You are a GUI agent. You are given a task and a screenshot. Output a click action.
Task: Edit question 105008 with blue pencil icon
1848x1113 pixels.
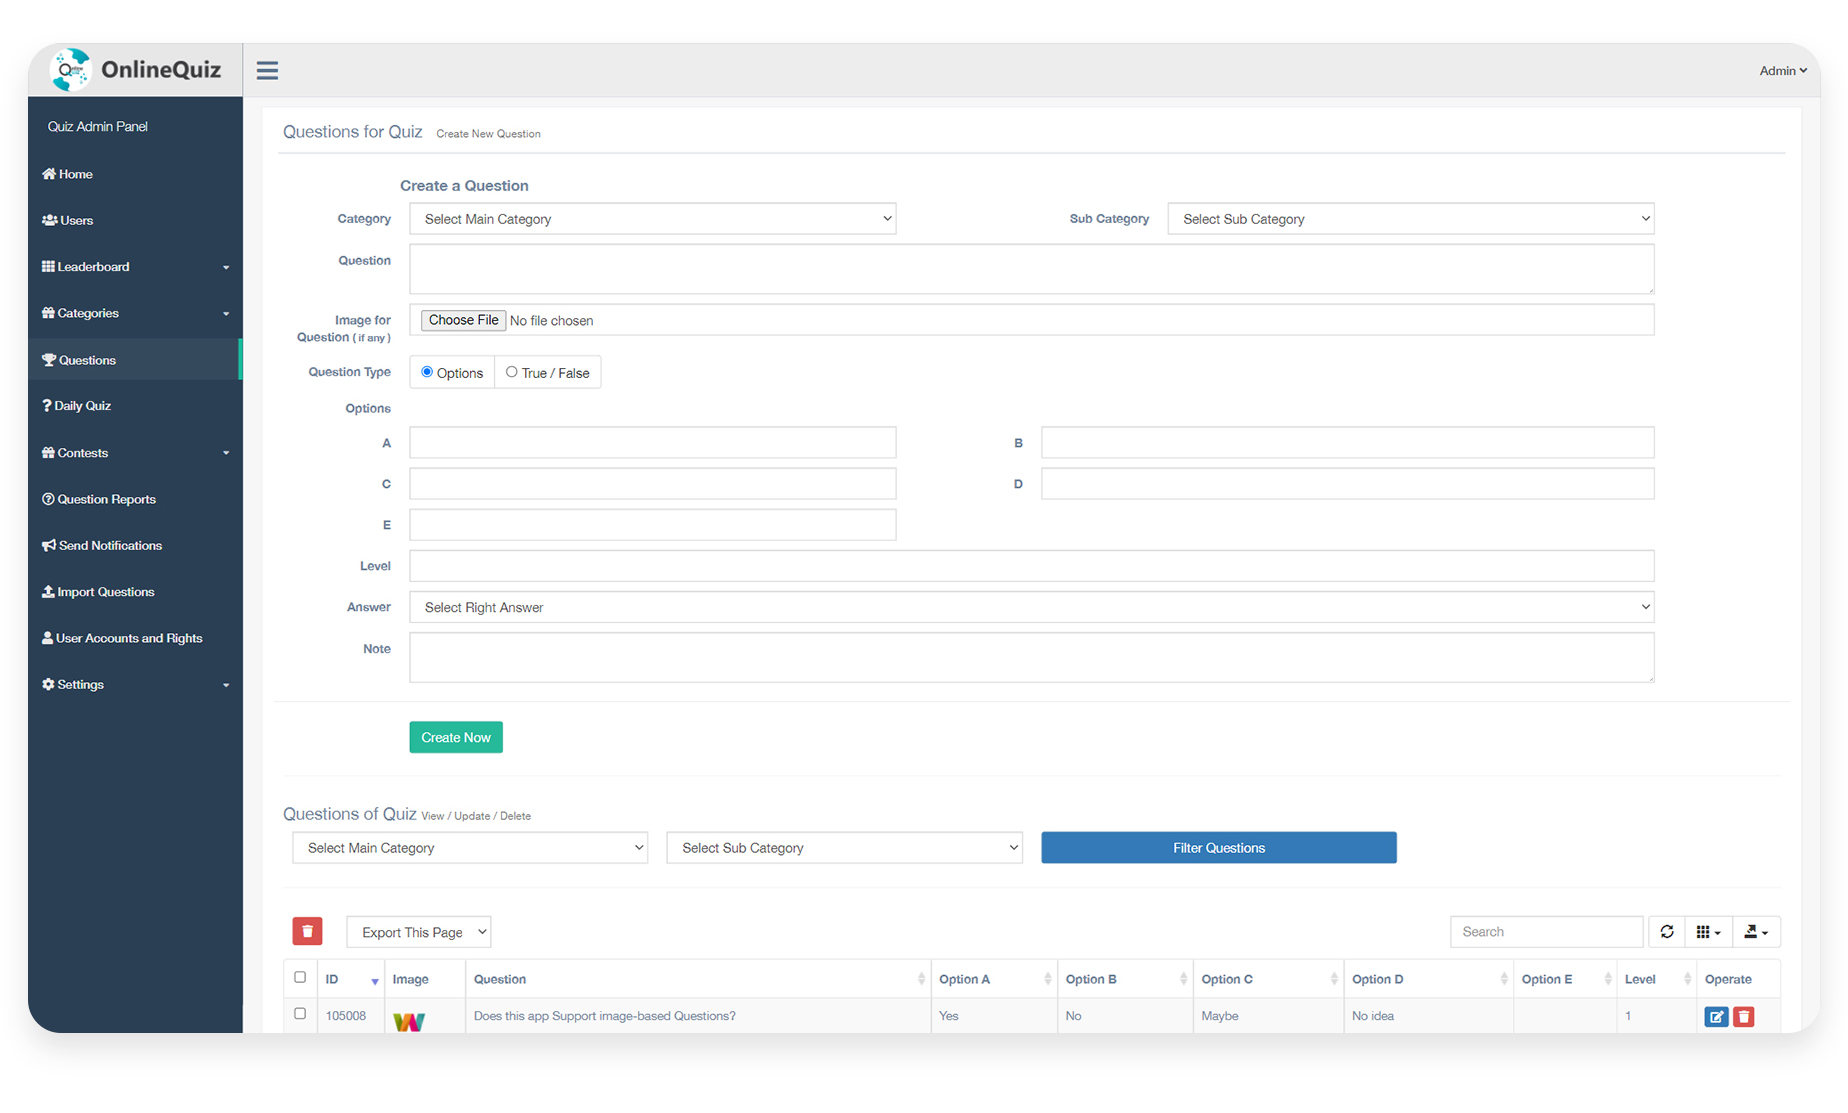click(1716, 1016)
